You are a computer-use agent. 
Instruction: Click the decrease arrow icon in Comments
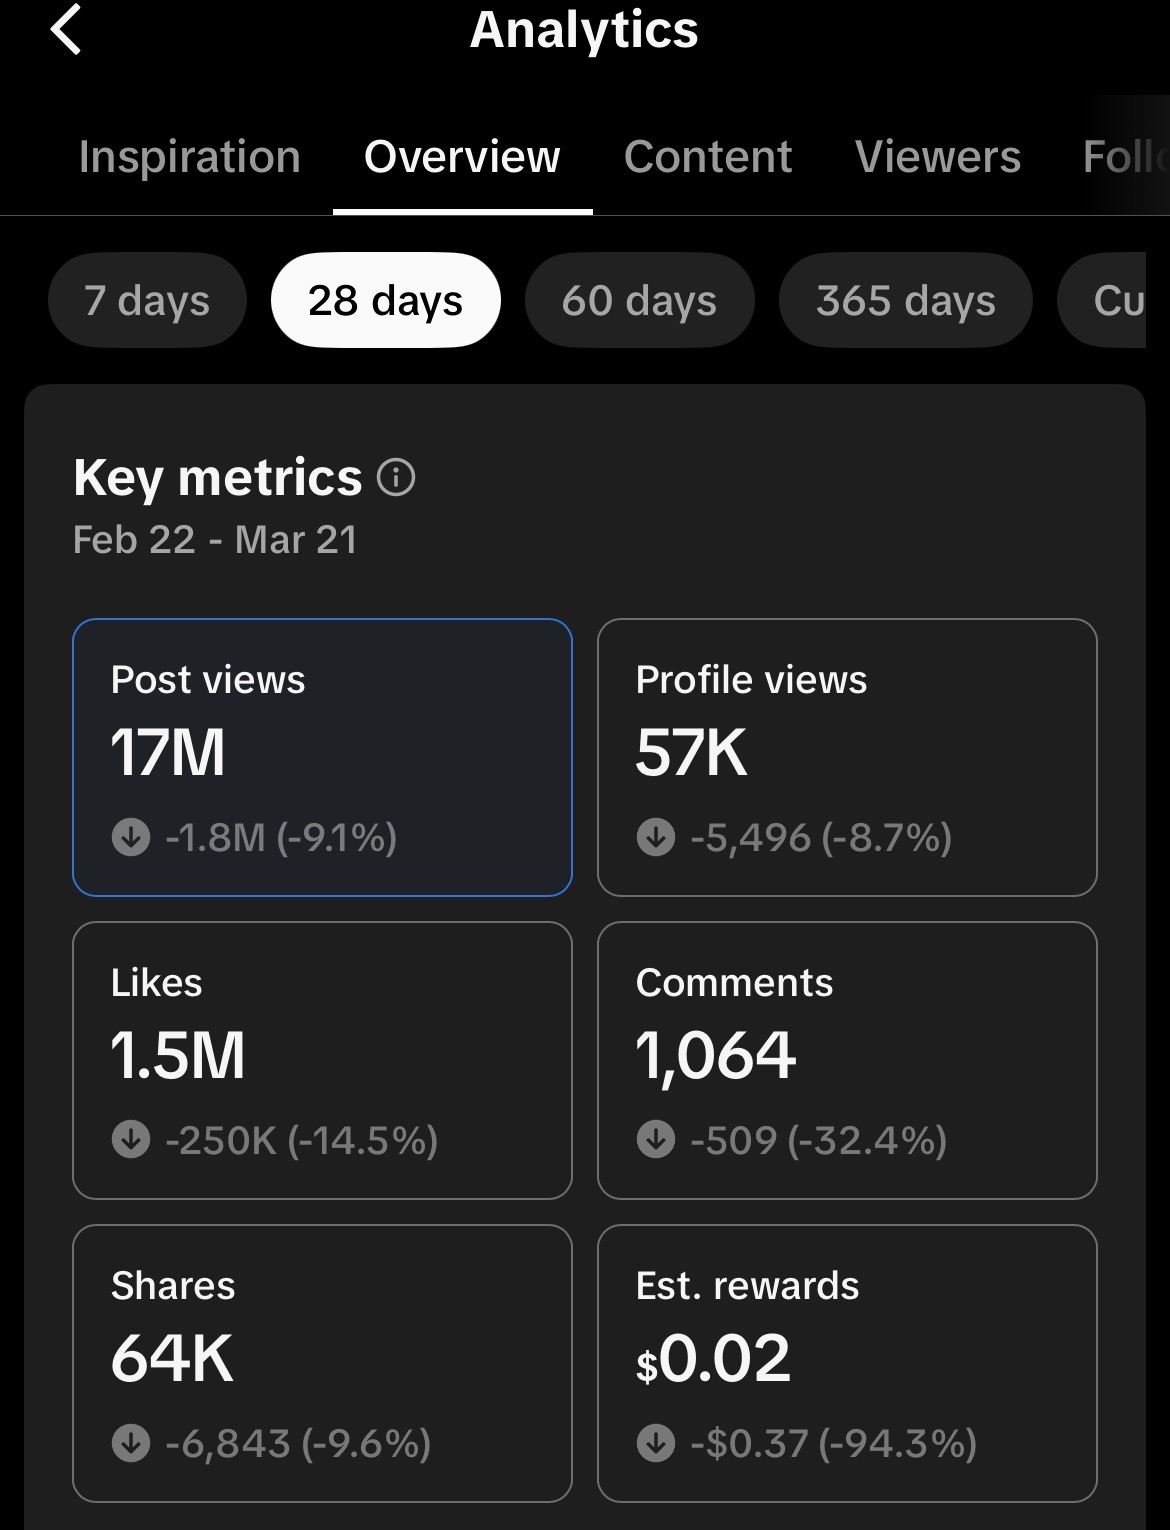pyautogui.click(x=656, y=1139)
